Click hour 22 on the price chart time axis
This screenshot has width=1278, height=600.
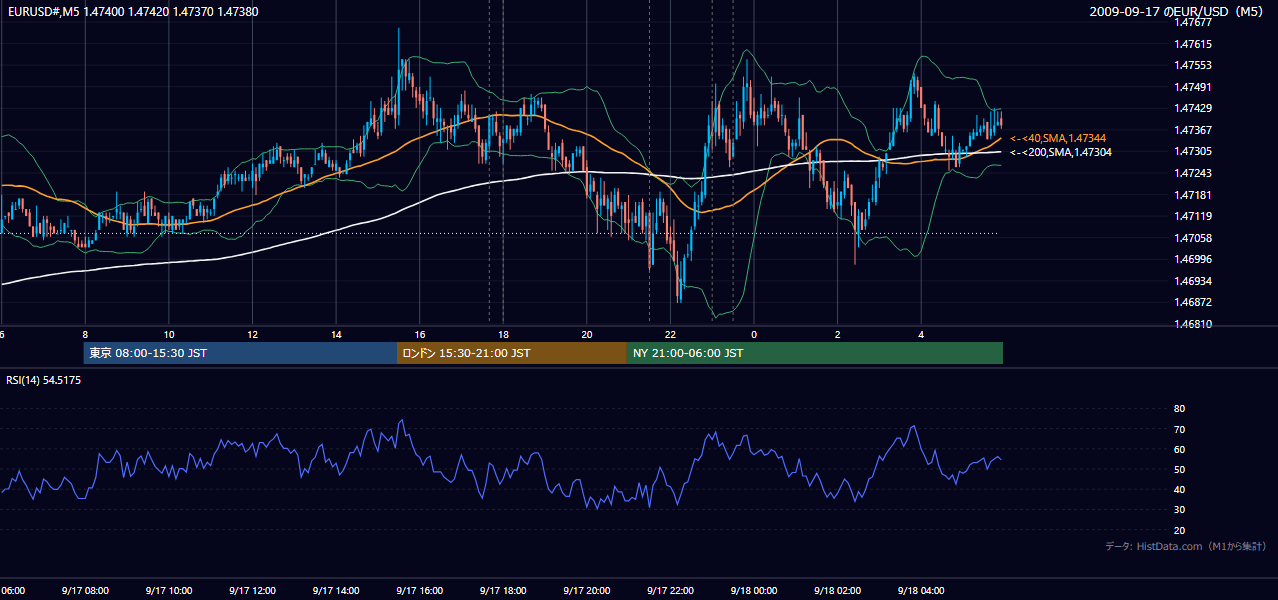670,334
